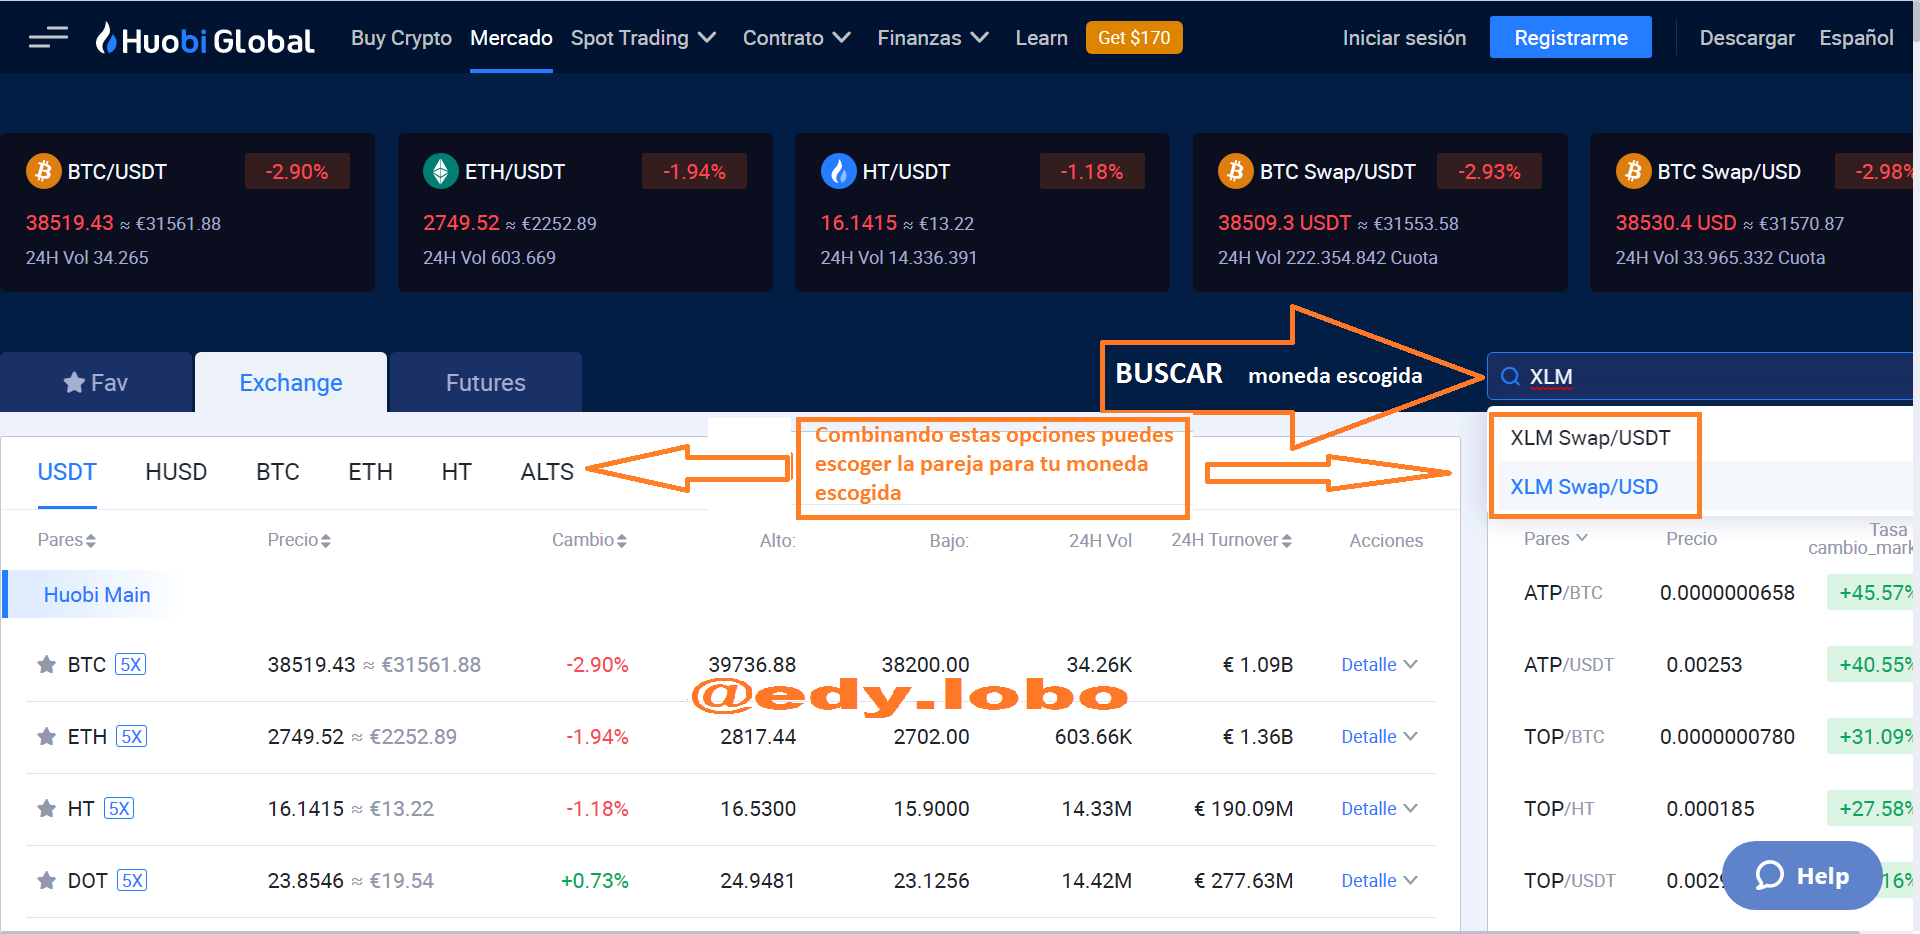Favorite DOT with its star icon
1920x934 pixels.
(46, 880)
